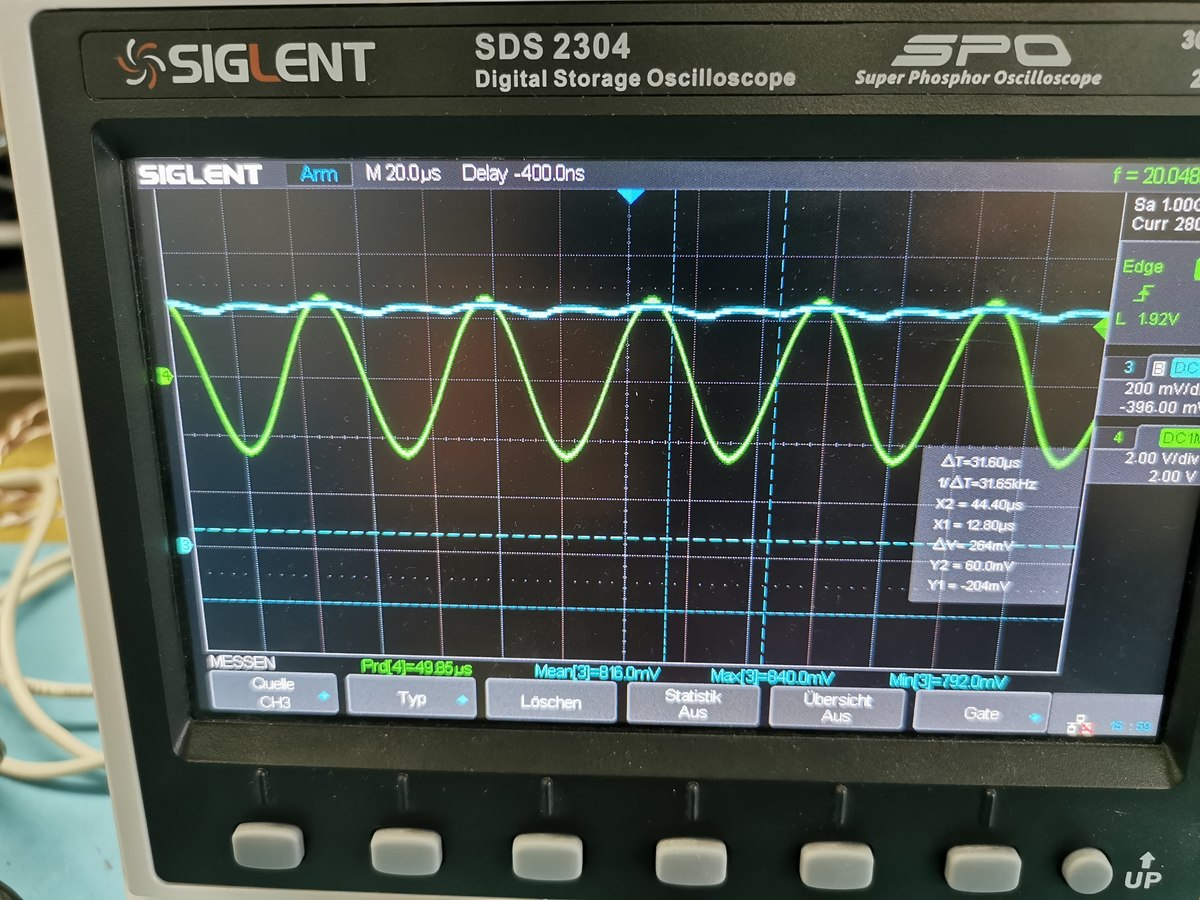Select the Y2 = 60.0mV cursor value
Image resolution: width=1200 pixels, height=900 pixels.
click(x=972, y=565)
